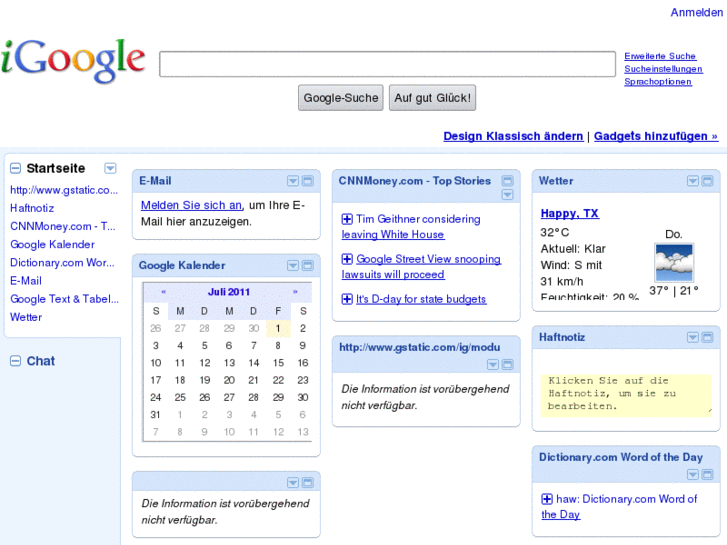The width and height of the screenshot is (727, 545).
Task: Open the Google Kalender gadget menu arrow
Action: pyautogui.click(x=293, y=265)
